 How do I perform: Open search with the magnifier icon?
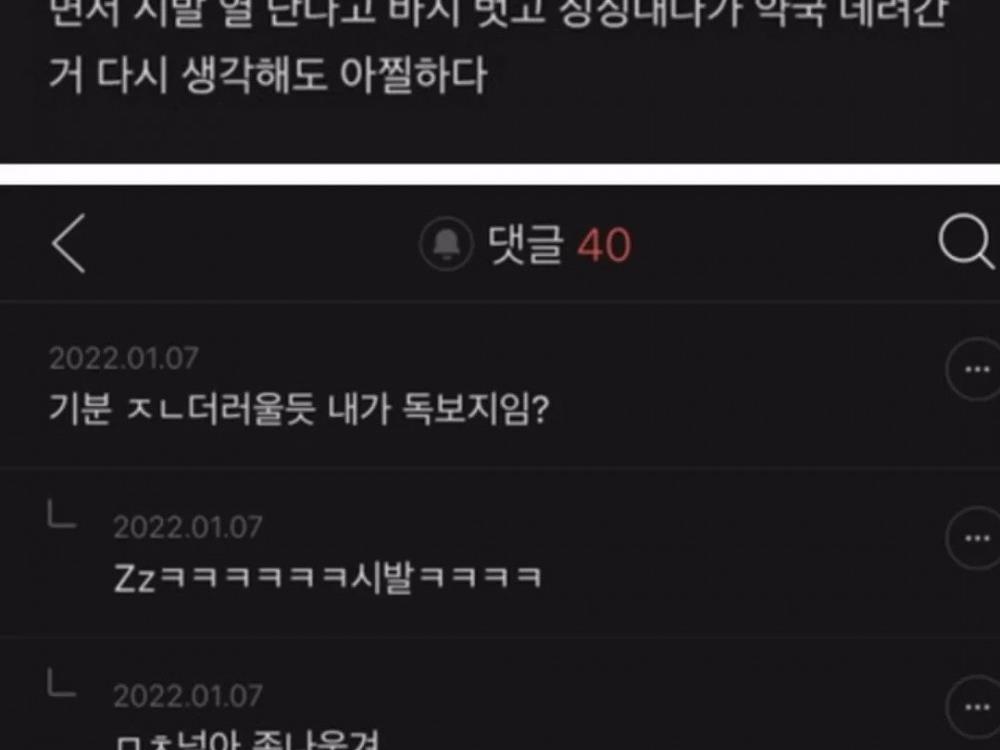(x=966, y=242)
